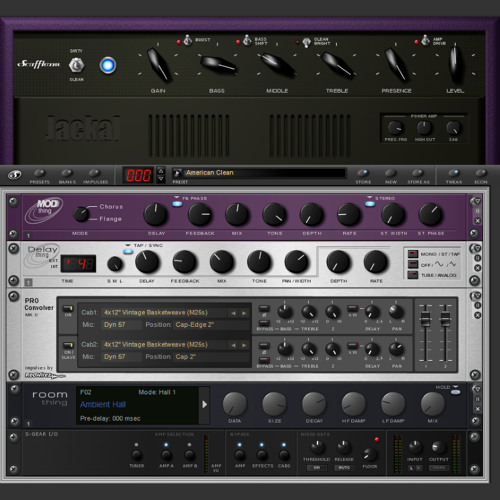The width and height of the screenshot is (500, 500).
Task: Toggle Cab1 Bypass button
Action: point(264,323)
